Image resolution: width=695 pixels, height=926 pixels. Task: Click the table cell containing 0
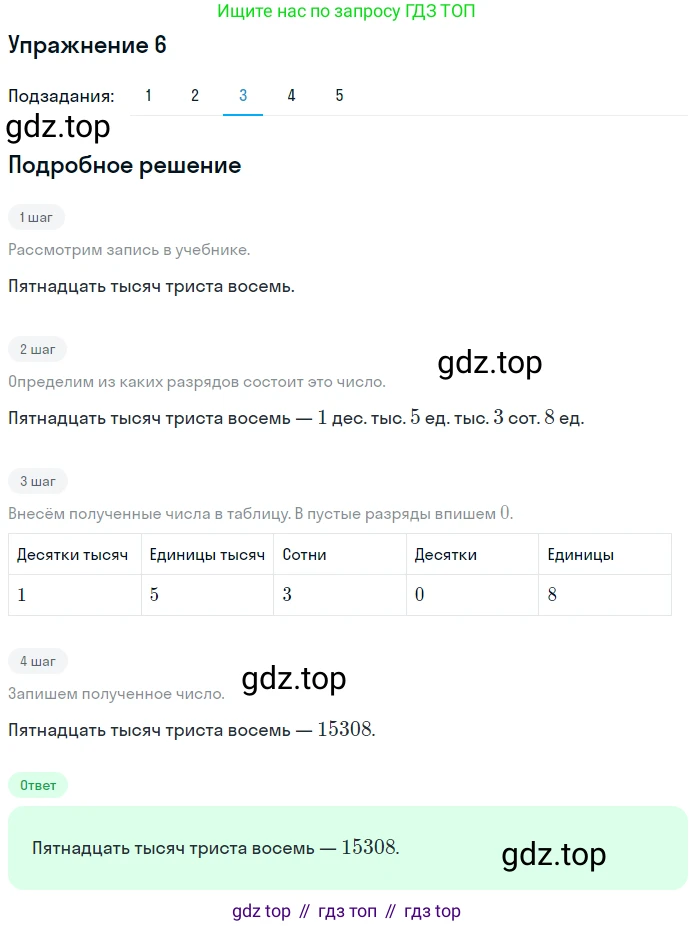pos(472,595)
